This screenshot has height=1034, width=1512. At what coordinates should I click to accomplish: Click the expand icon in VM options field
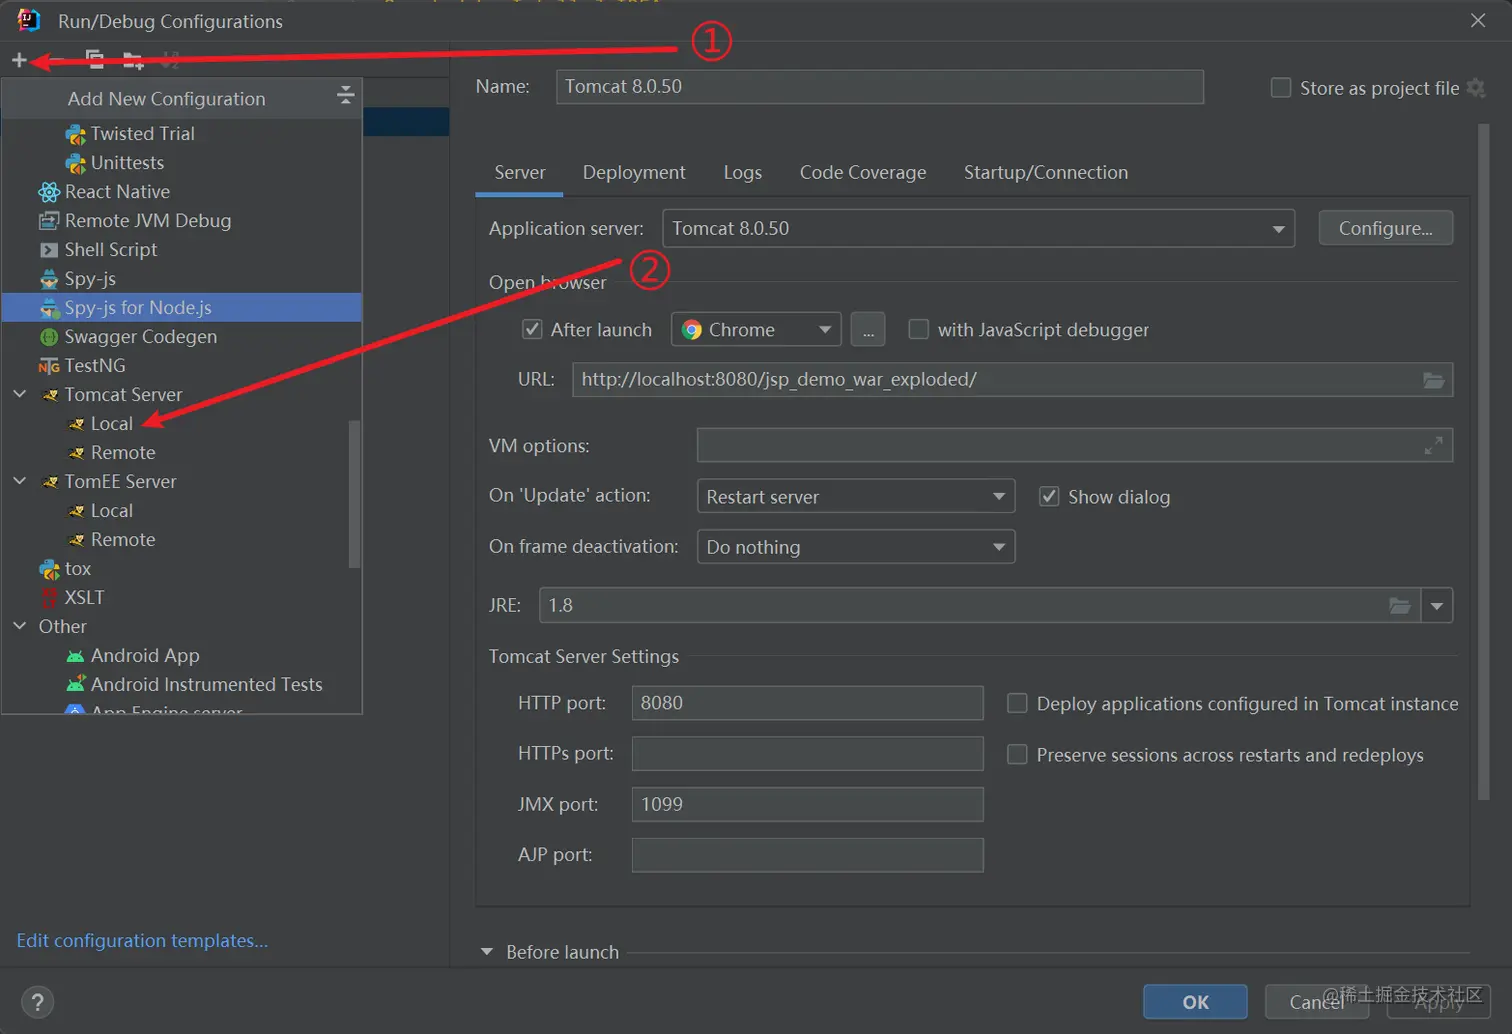click(x=1433, y=446)
